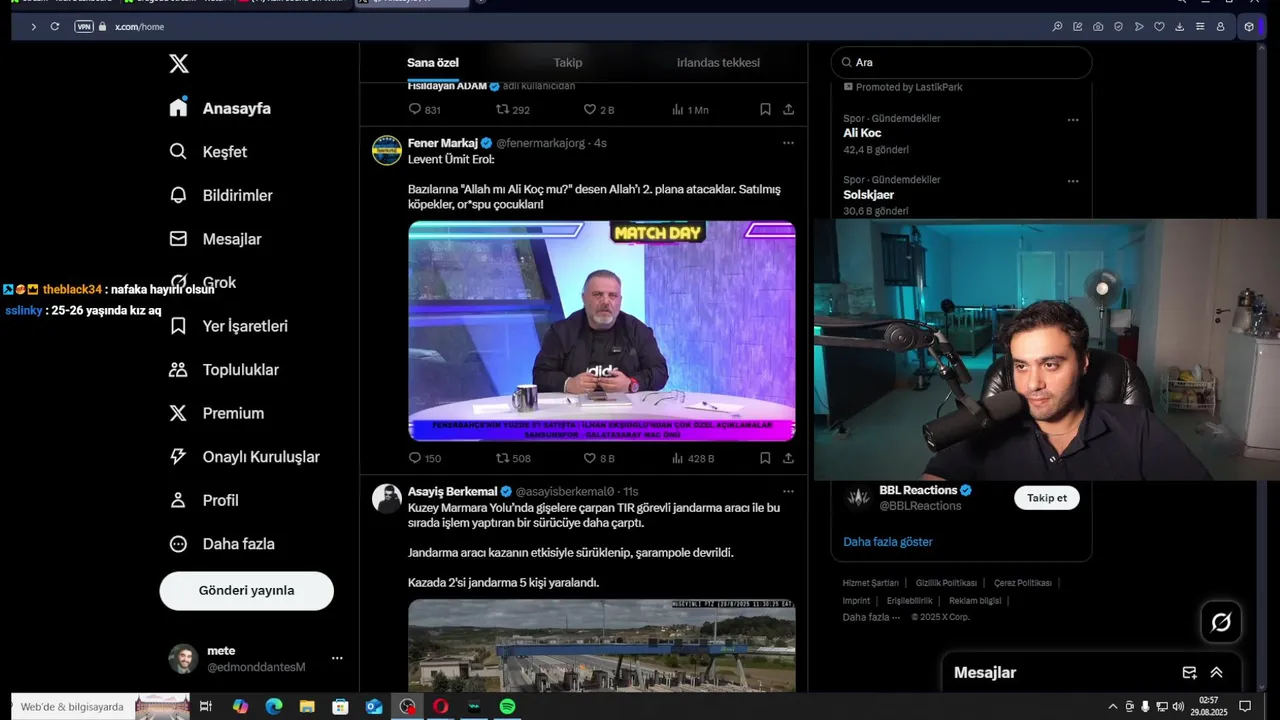Open the Ali Koc trending topic
This screenshot has width=1280, height=720.
point(862,133)
